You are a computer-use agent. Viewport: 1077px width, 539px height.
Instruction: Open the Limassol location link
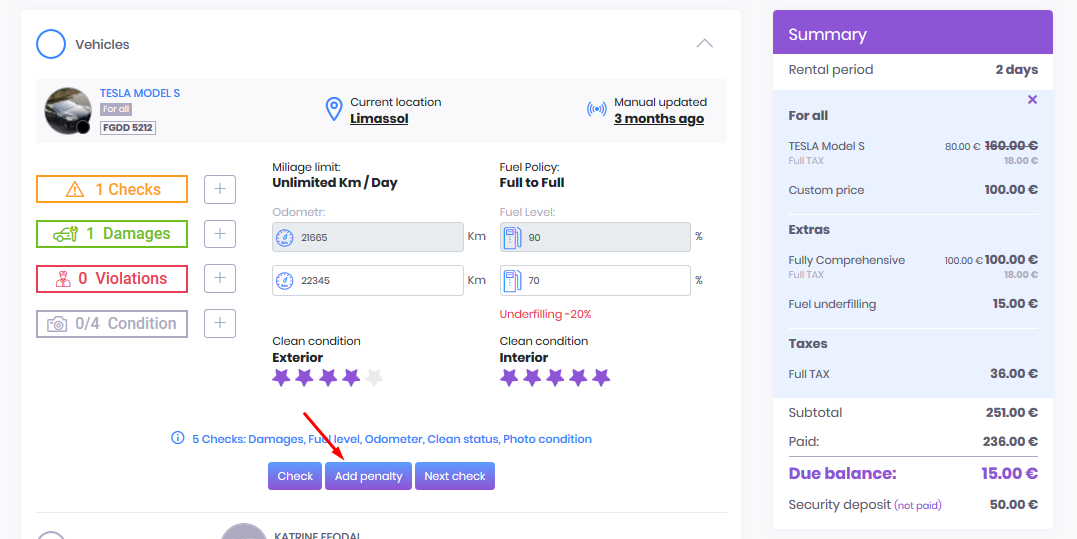[x=379, y=118]
